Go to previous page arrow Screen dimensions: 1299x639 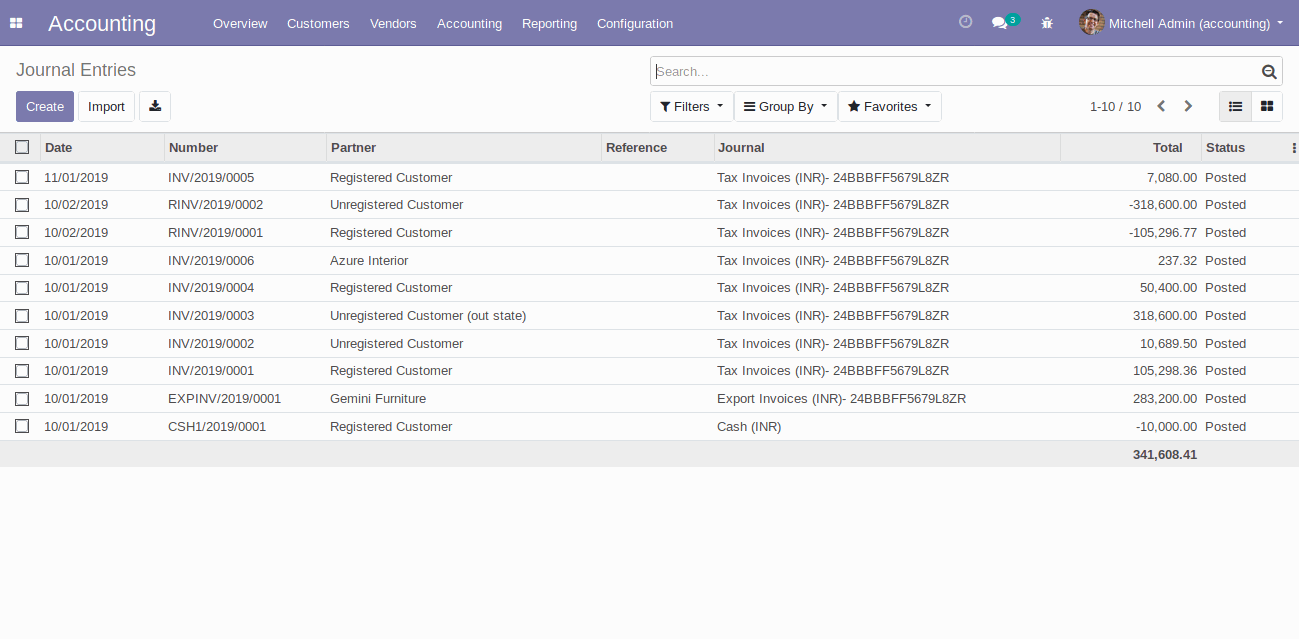coord(1161,106)
